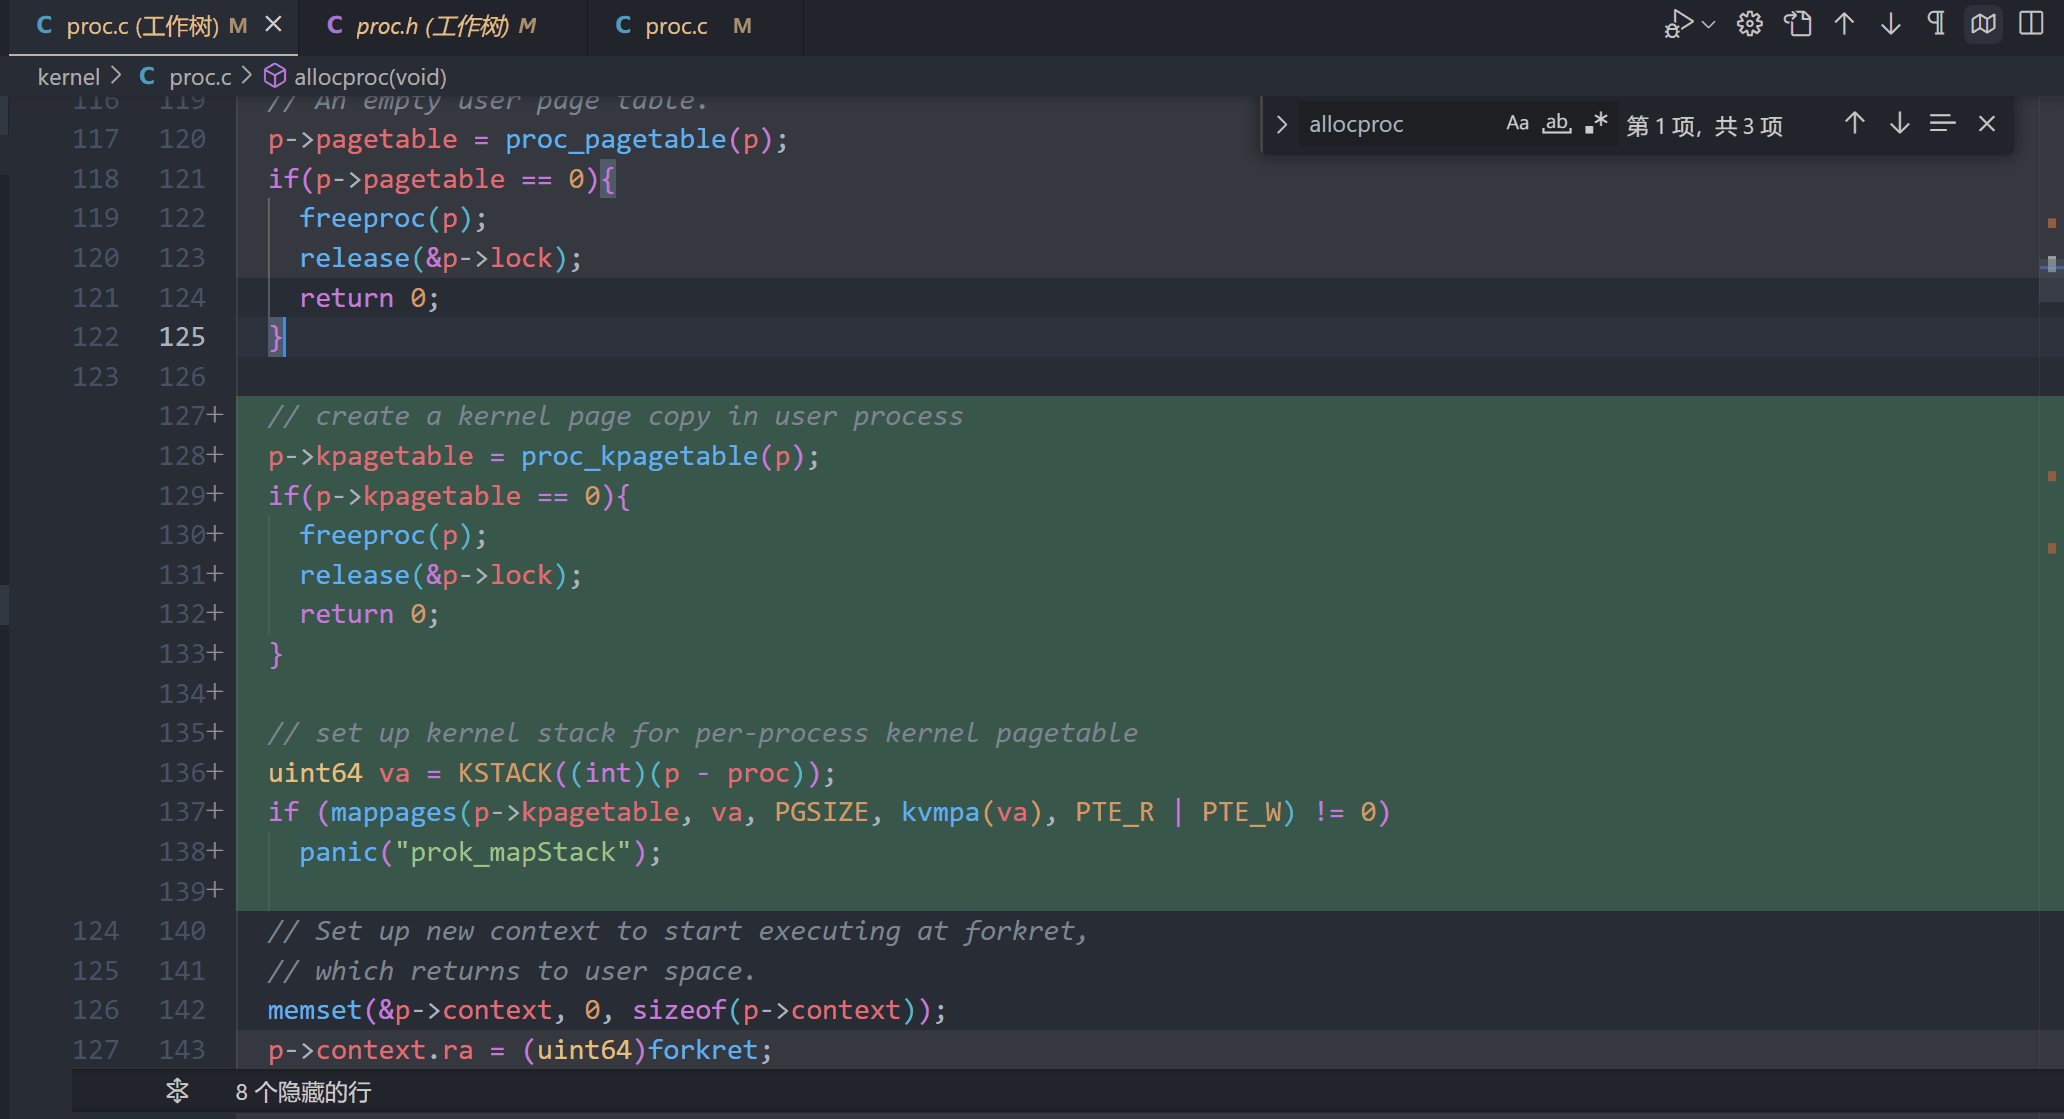Image resolution: width=2064 pixels, height=1119 pixels.
Task: Go to next change arrow in toolbar
Action: pyautogui.click(x=1891, y=24)
